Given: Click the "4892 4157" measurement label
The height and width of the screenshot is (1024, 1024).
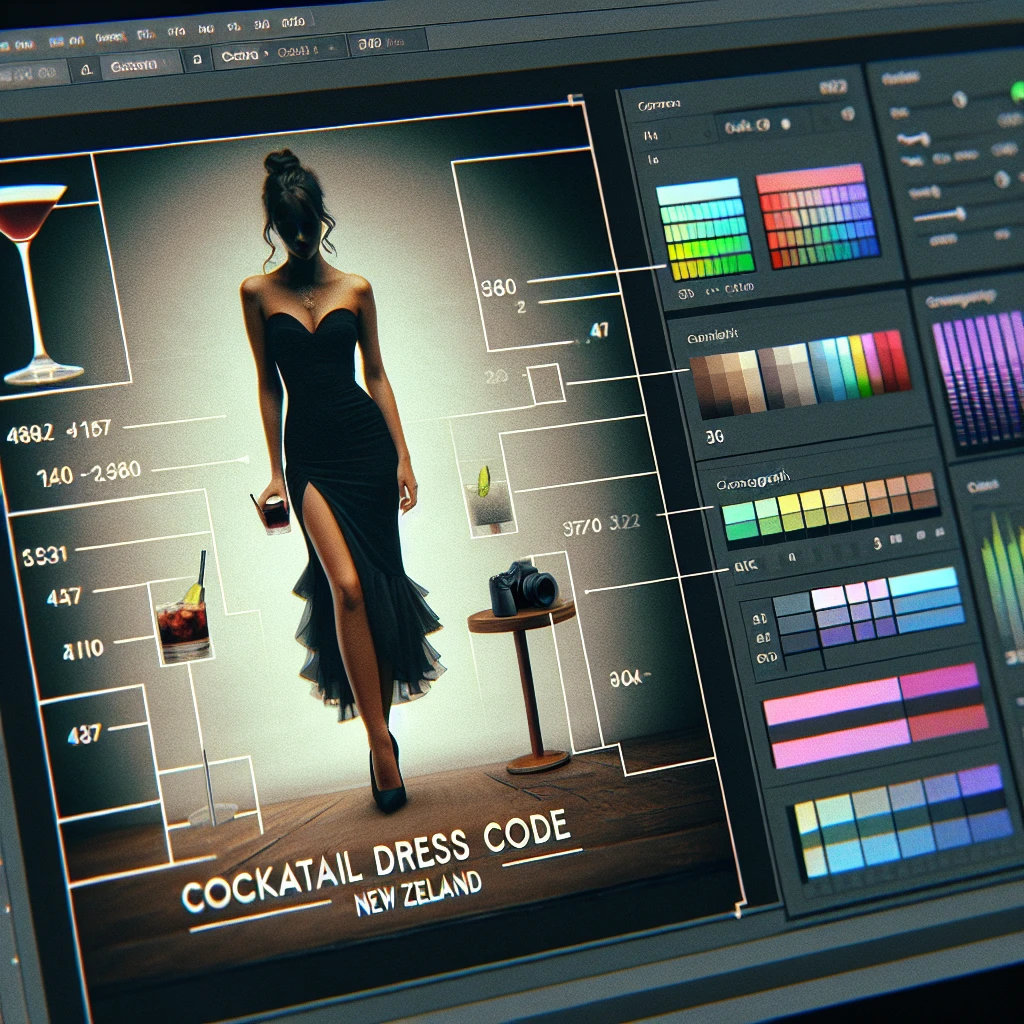Looking at the screenshot, I should pyautogui.click(x=59, y=432).
